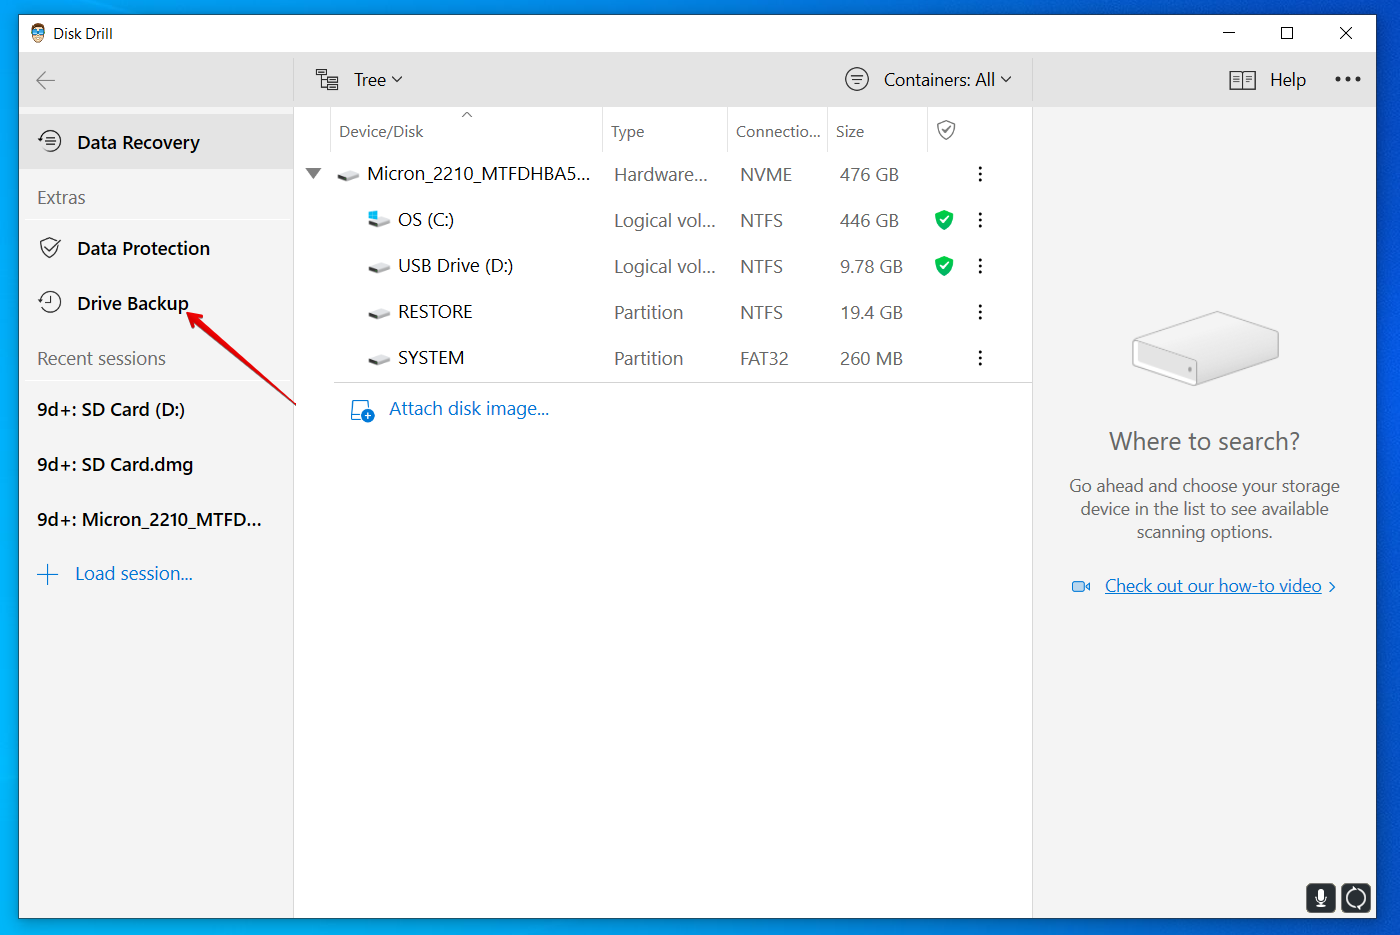This screenshot has width=1400, height=935.
Task: Collapse the Micron_2210 disk tree
Action: [314, 174]
